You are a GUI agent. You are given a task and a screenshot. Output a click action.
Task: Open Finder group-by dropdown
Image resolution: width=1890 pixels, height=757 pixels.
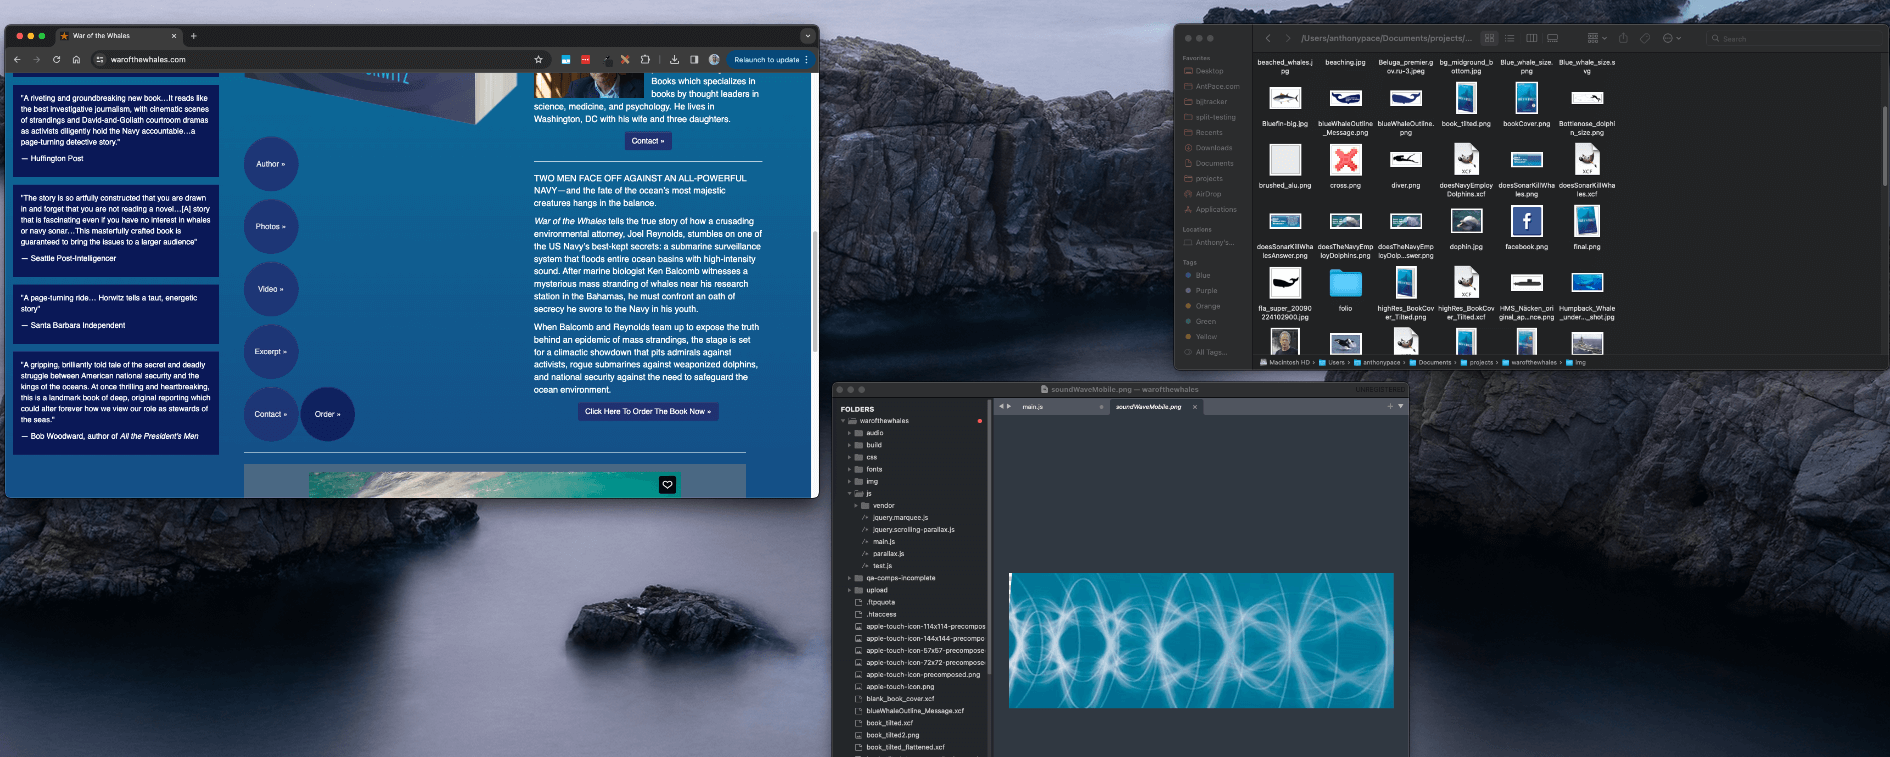click(x=1597, y=38)
